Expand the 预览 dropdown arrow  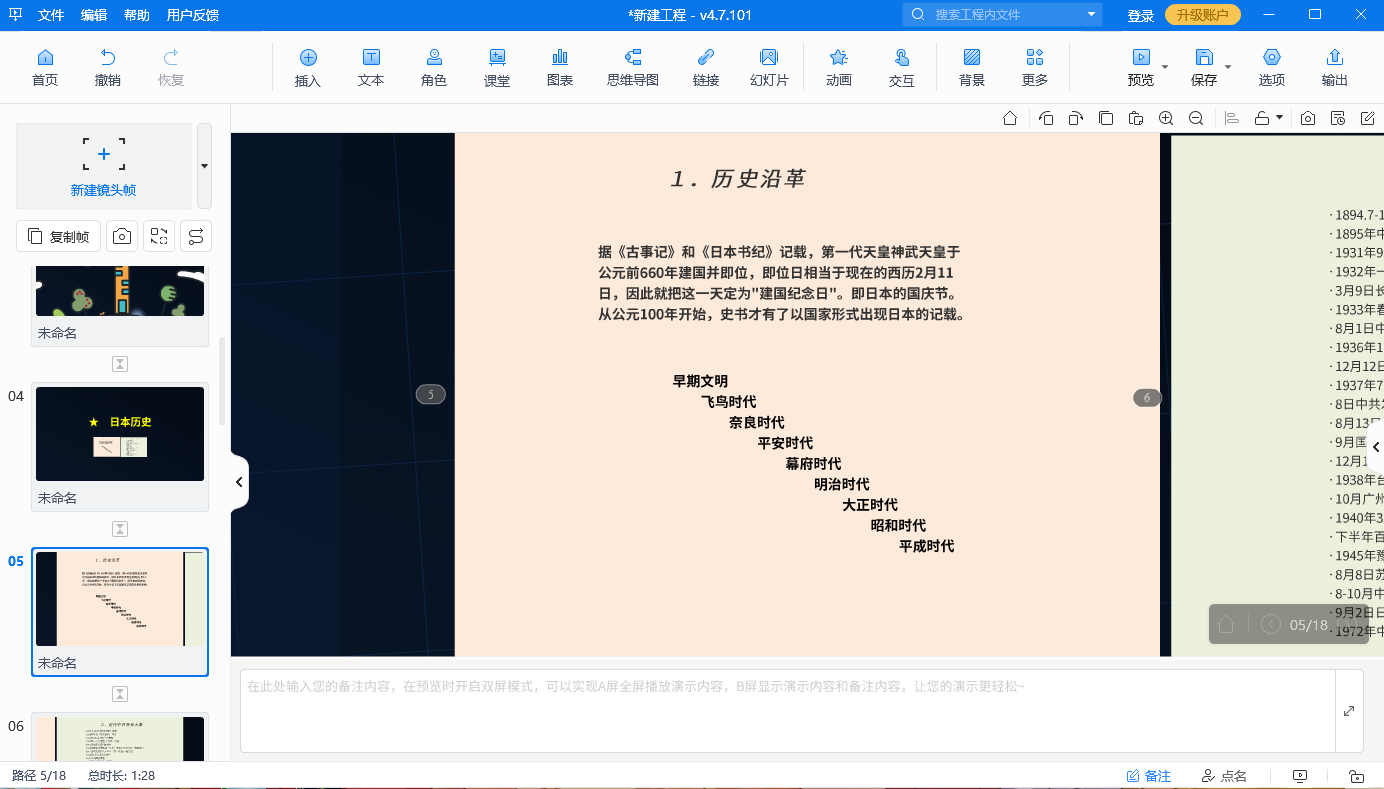coord(1165,68)
